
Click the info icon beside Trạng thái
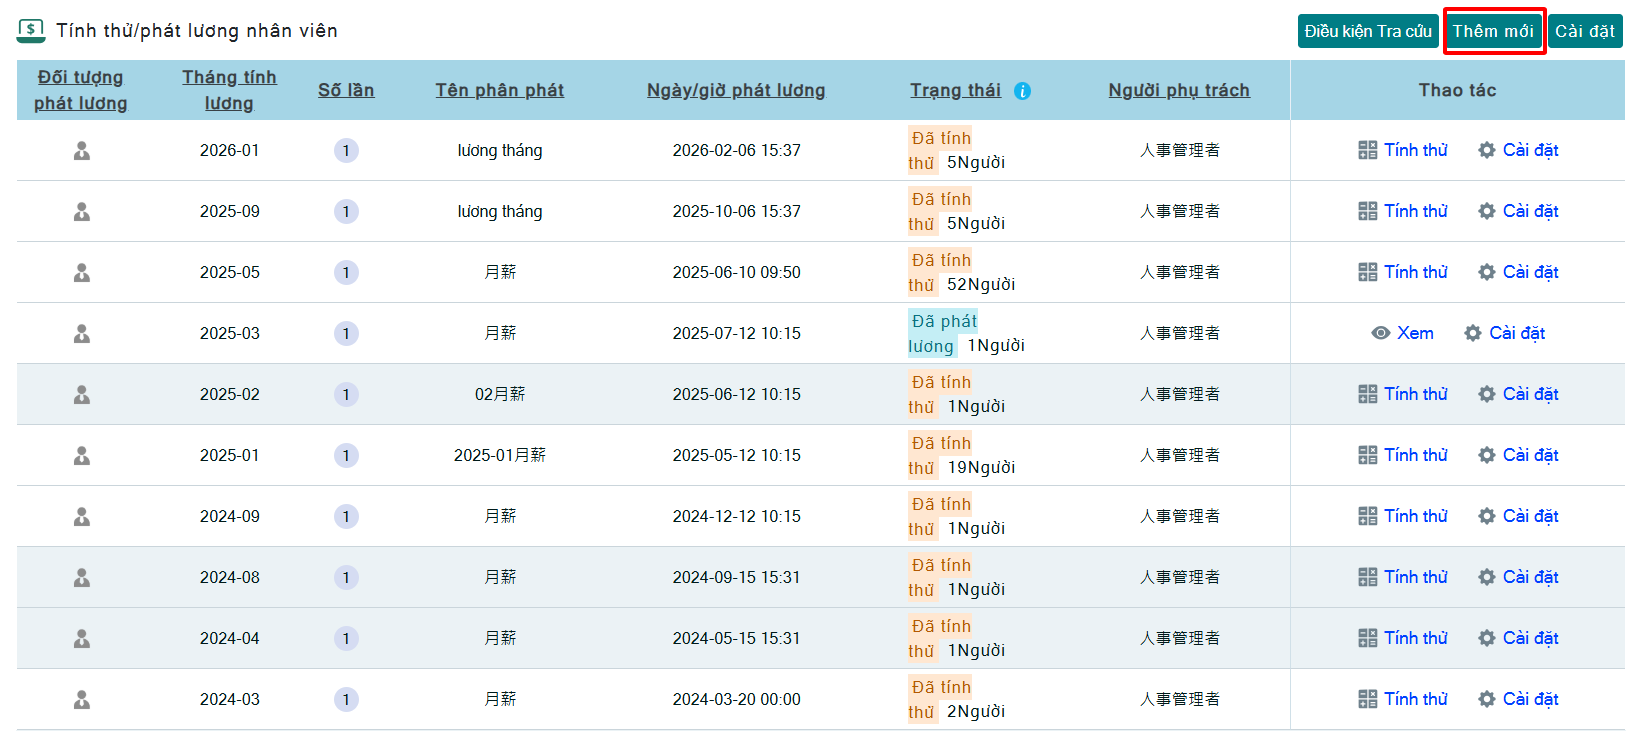pos(1022,91)
